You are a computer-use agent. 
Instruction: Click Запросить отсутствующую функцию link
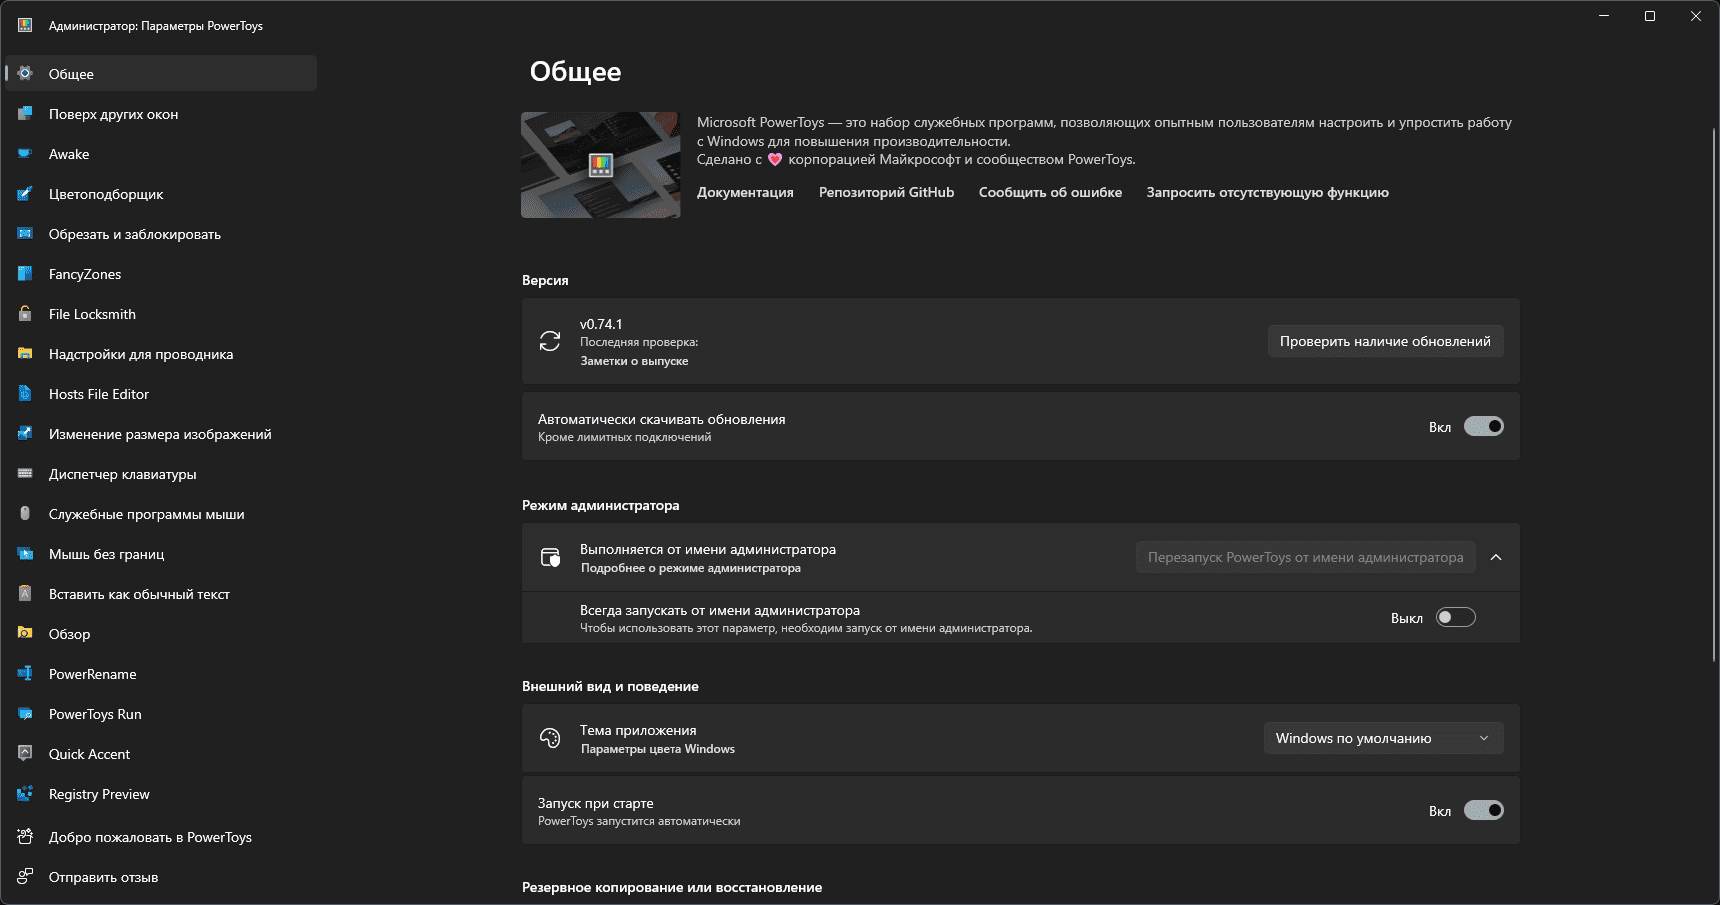point(1267,192)
